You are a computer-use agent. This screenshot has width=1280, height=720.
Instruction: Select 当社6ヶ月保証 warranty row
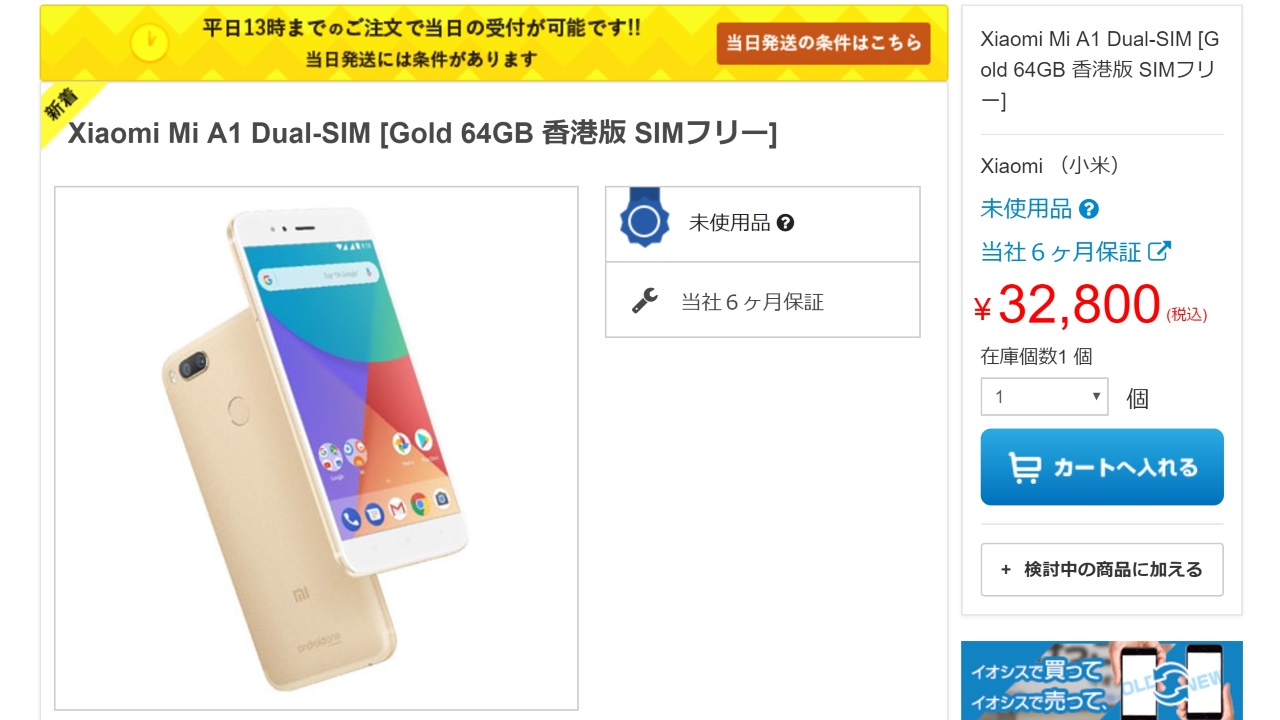pyautogui.click(x=763, y=300)
